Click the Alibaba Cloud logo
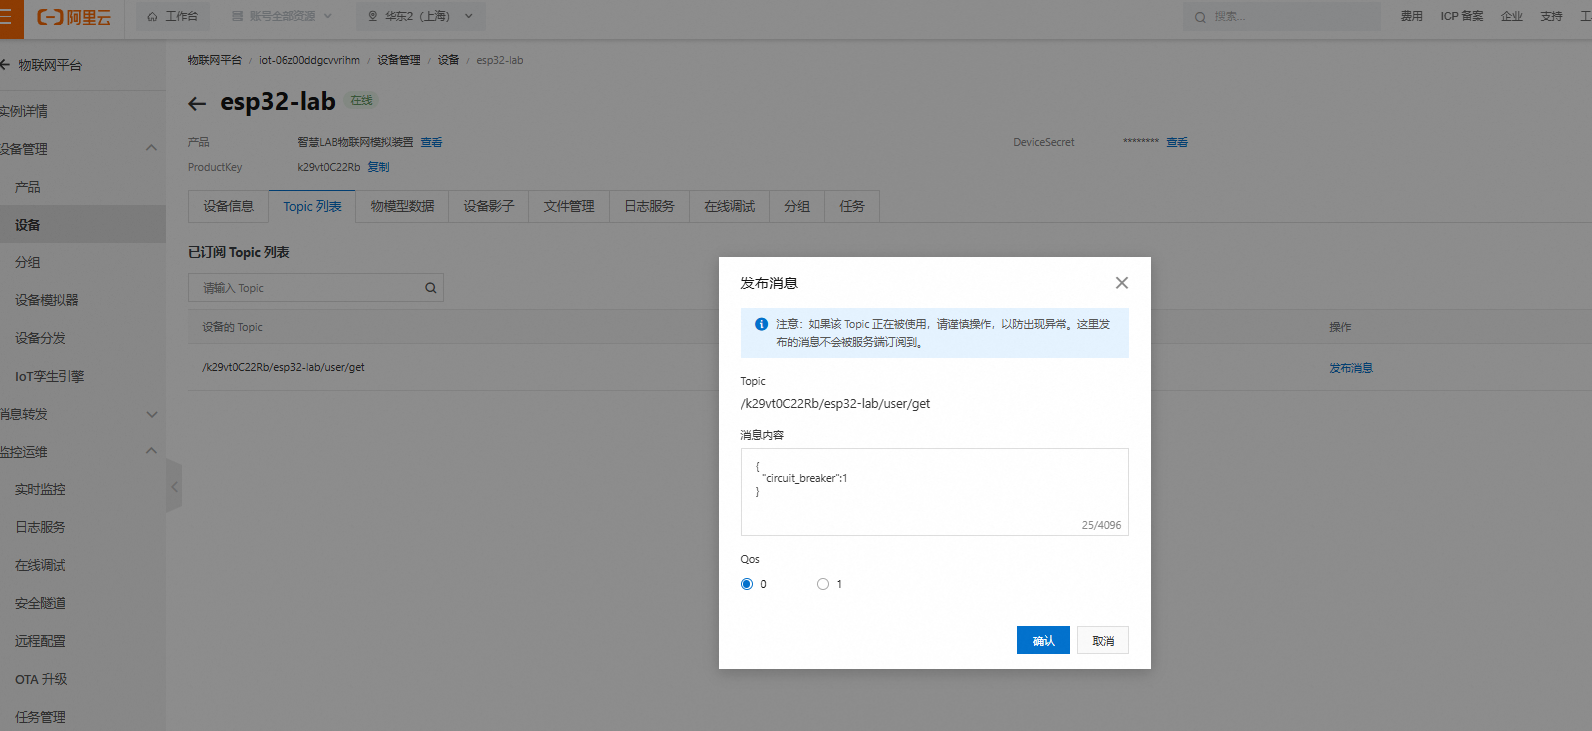 [74, 18]
